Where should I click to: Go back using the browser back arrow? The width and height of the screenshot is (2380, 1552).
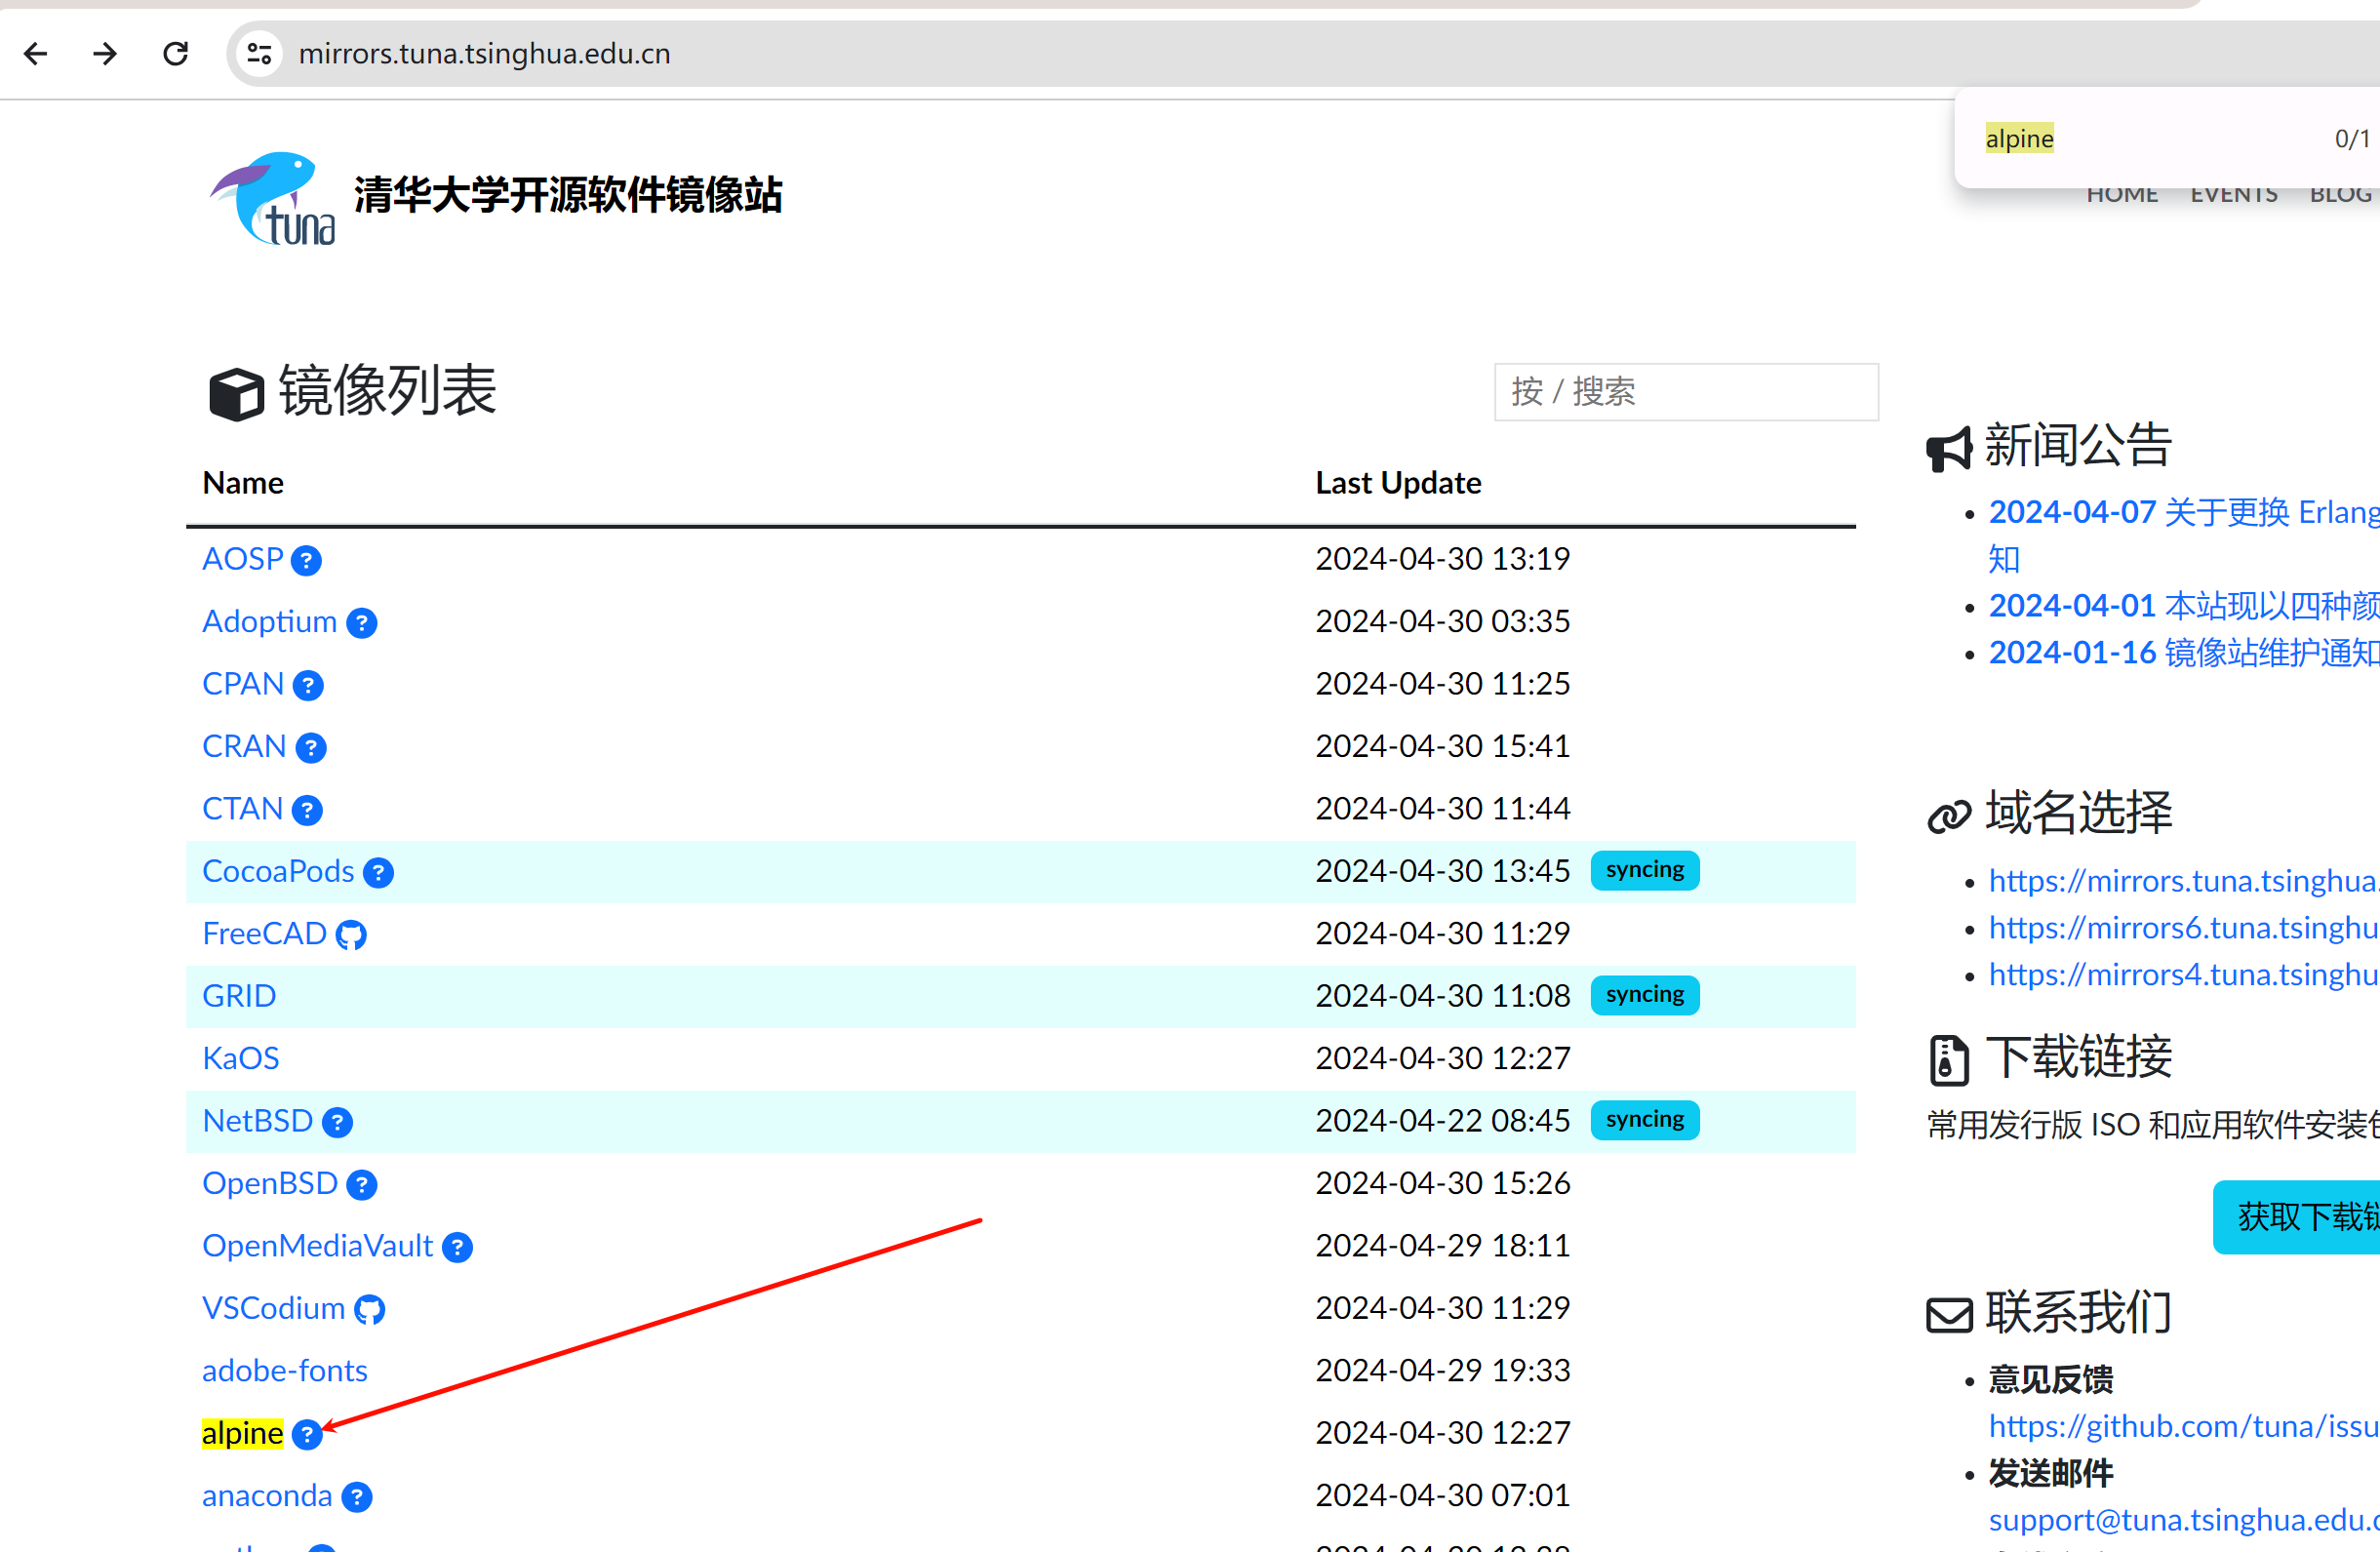point(36,53)
